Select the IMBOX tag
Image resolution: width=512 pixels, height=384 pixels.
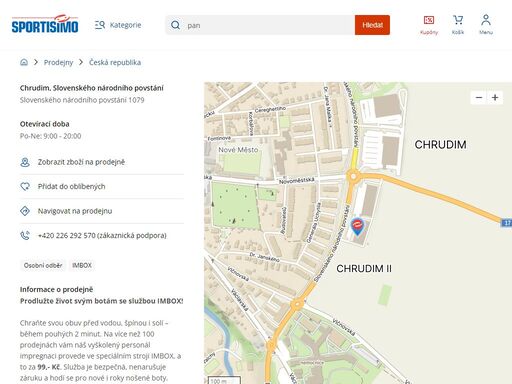click(x=82, y=265)
